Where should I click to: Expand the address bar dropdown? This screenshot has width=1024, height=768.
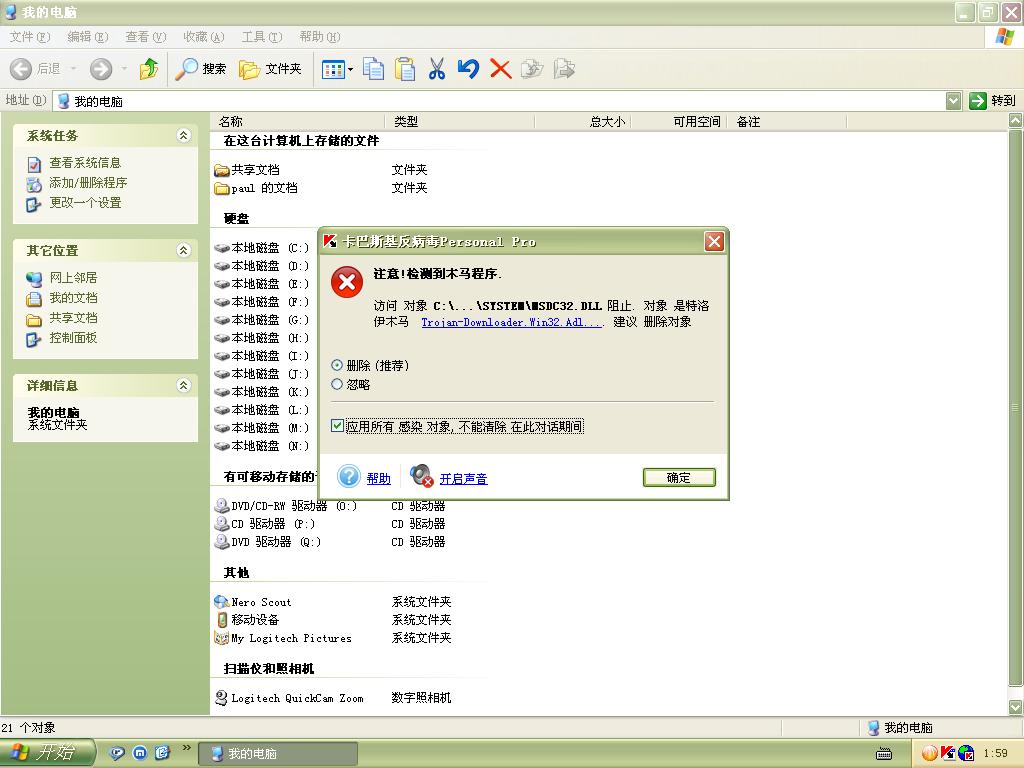953,101
